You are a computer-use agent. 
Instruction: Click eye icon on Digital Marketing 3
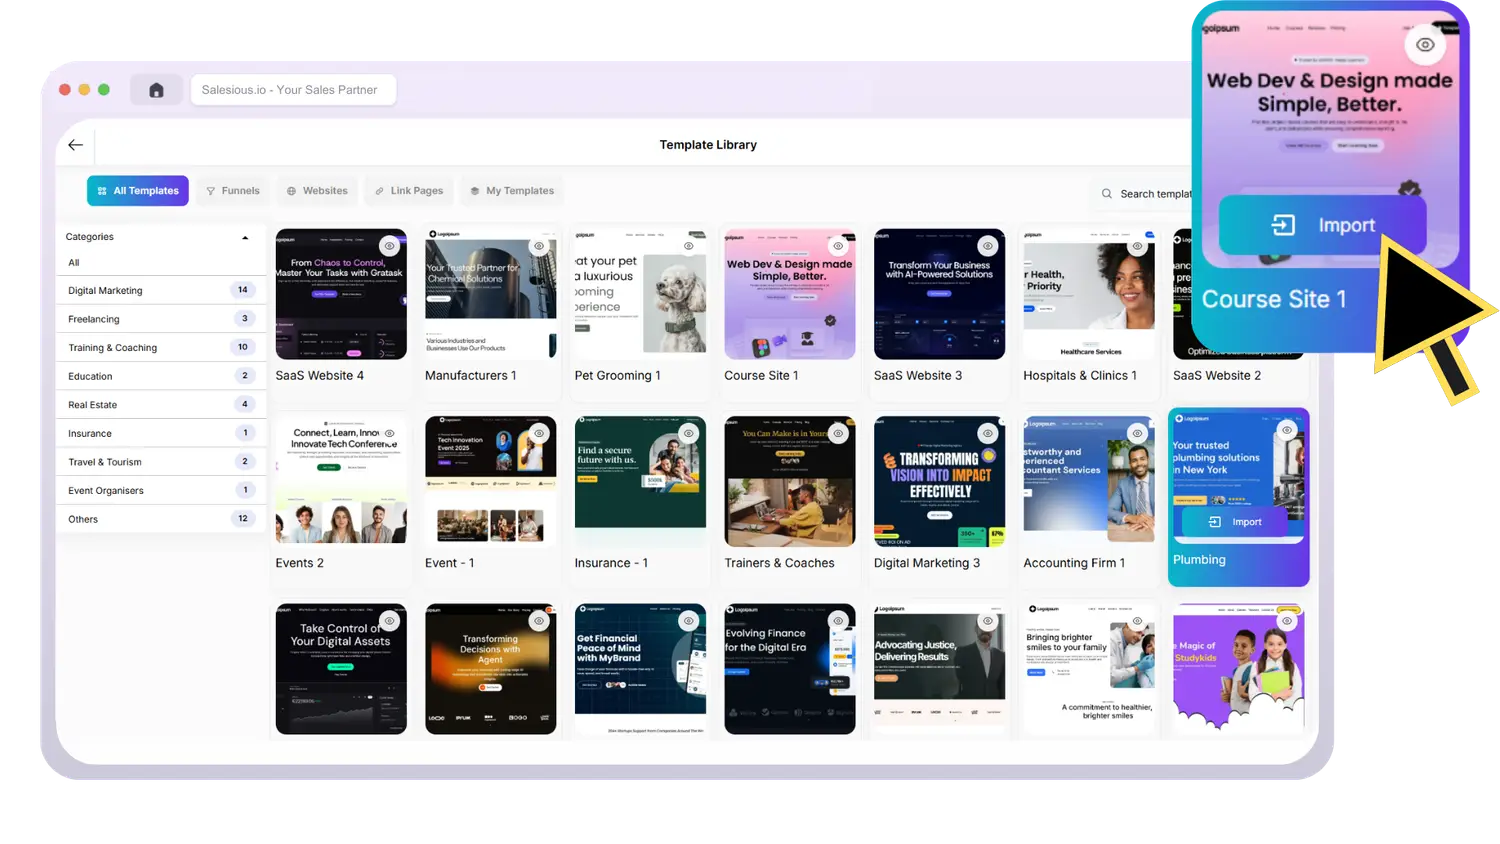point(987,433)
